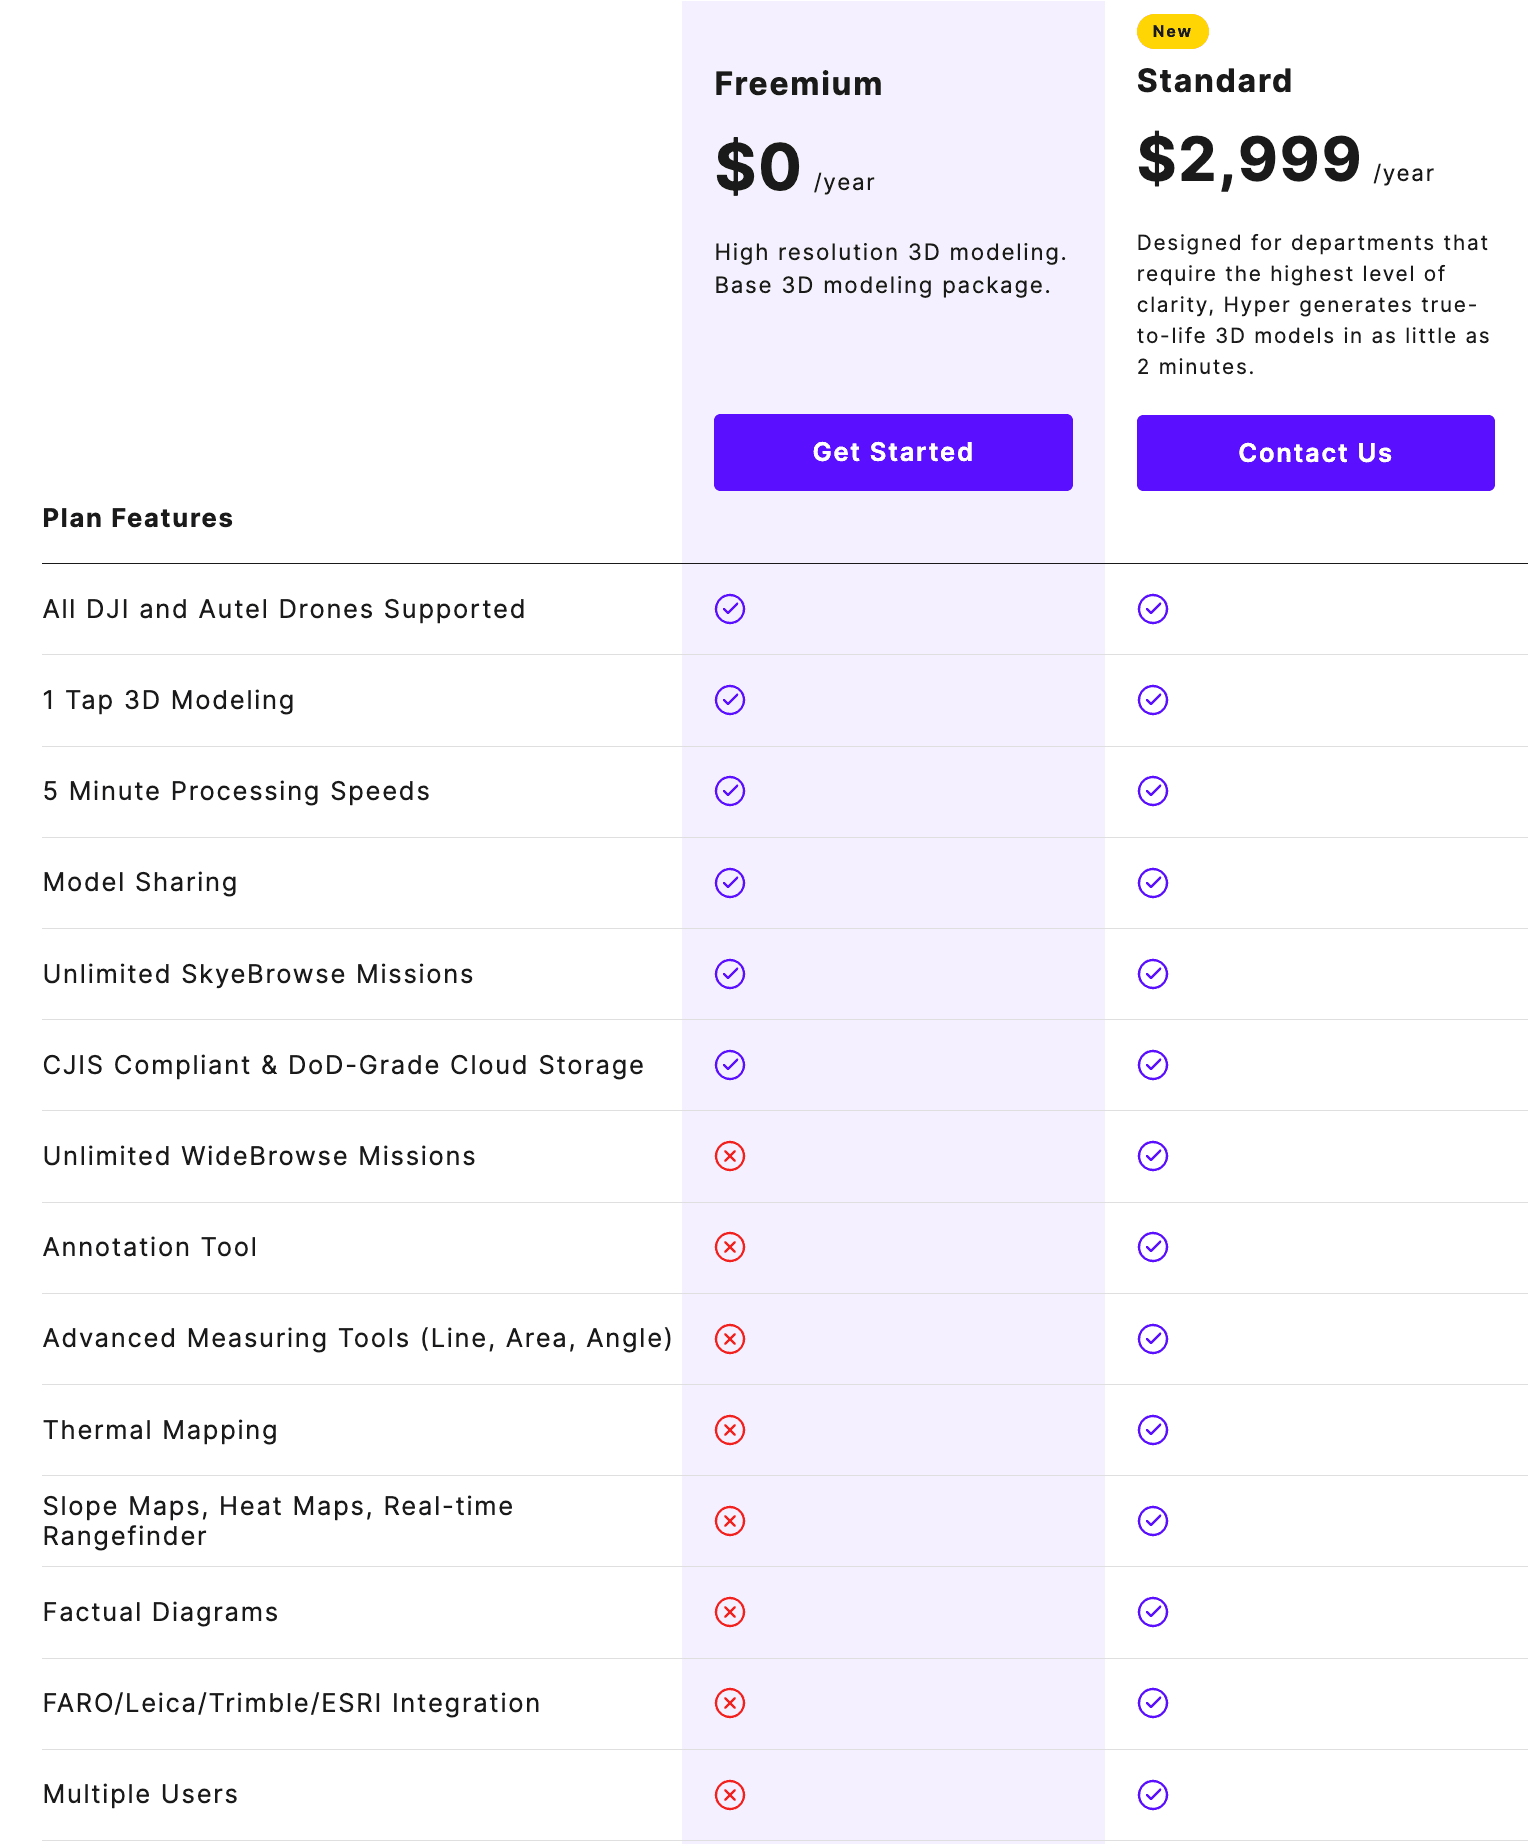Click the Freemium plan title

click(x=798, y=84)
